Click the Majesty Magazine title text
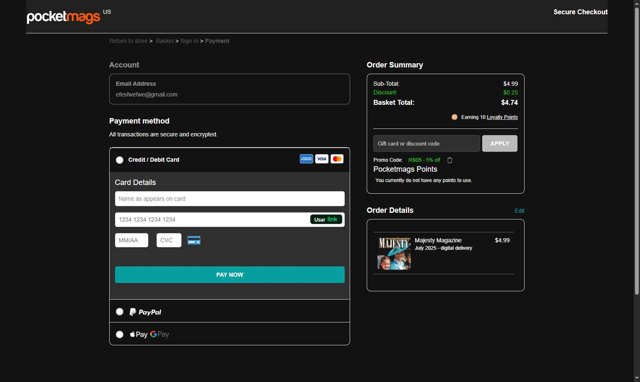The width and height of the screenshot is (640, 382). point(438,240)
